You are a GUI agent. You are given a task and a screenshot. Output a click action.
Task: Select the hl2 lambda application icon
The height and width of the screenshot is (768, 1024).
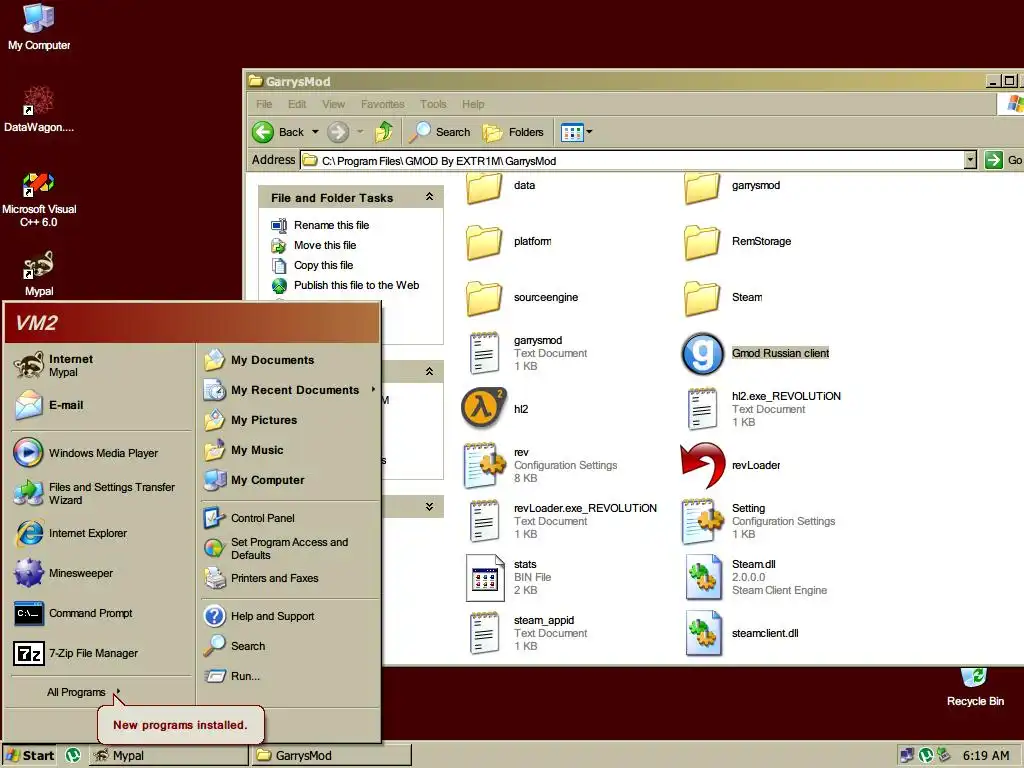(x=483, y=408)
